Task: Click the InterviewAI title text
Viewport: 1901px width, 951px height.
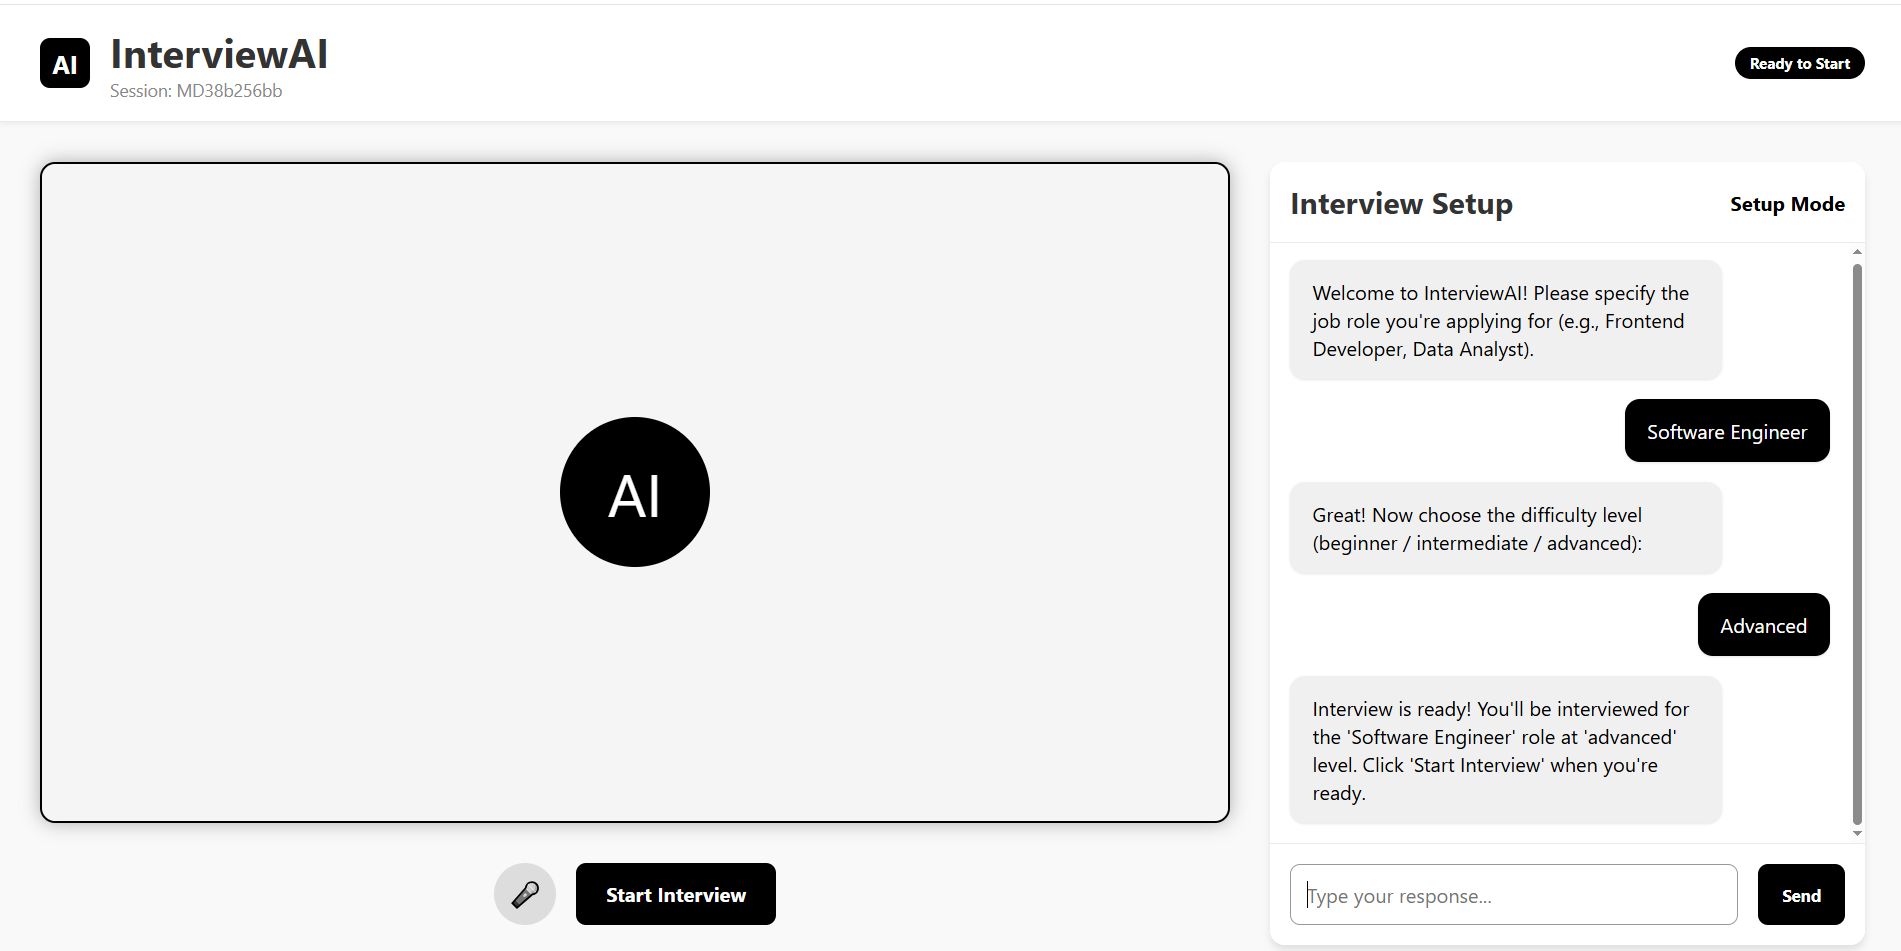Action: [219, 54]
